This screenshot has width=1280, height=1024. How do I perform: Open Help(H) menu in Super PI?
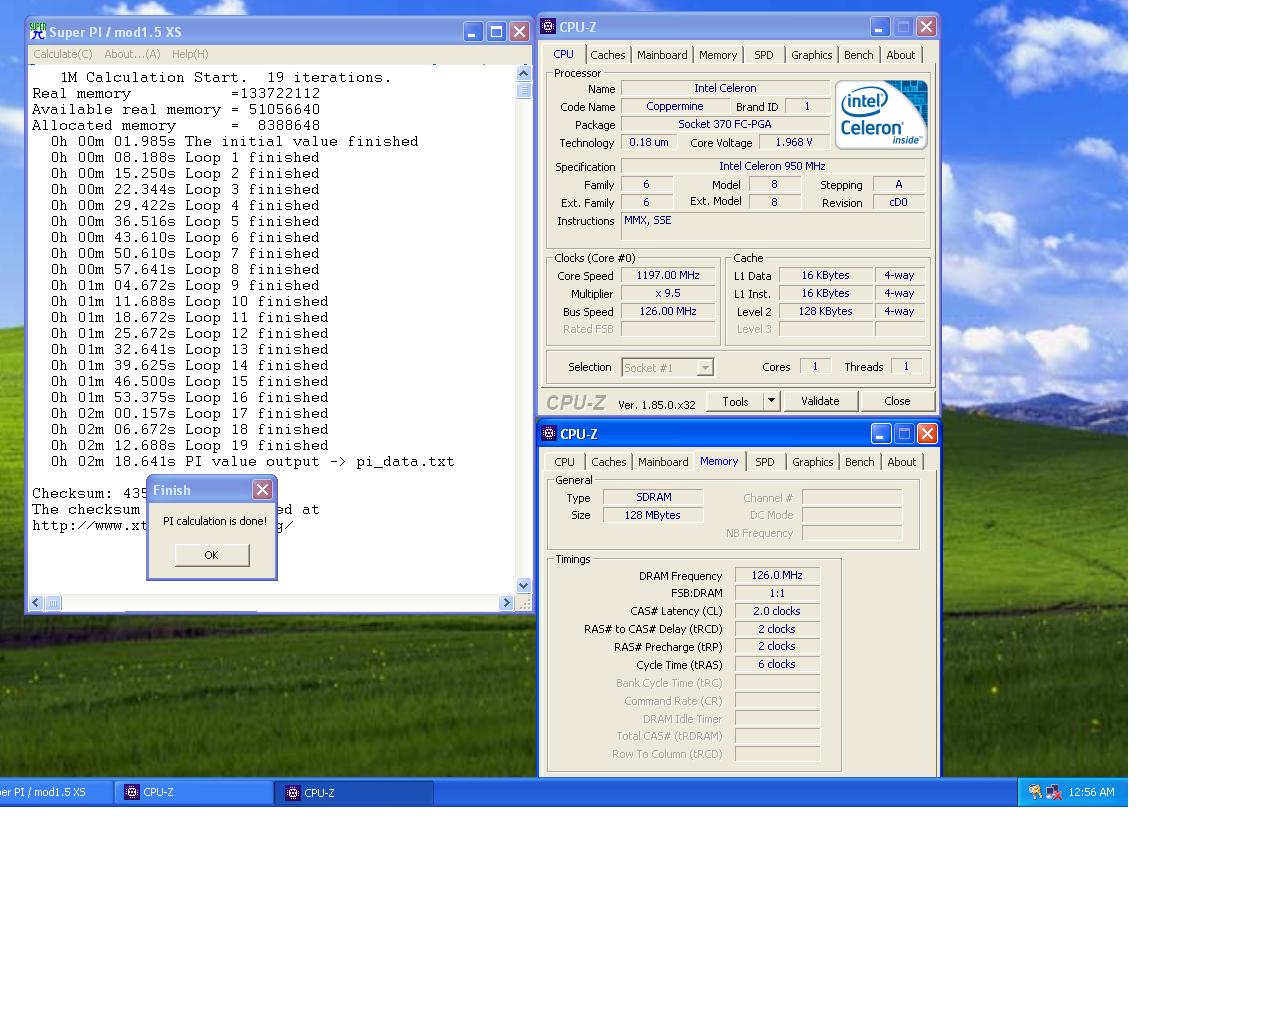[x=190, y=54]
